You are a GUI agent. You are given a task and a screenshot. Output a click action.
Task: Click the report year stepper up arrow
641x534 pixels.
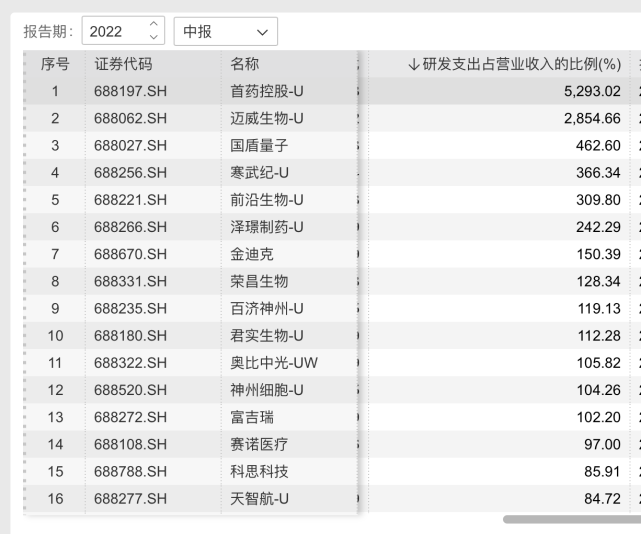153,26
